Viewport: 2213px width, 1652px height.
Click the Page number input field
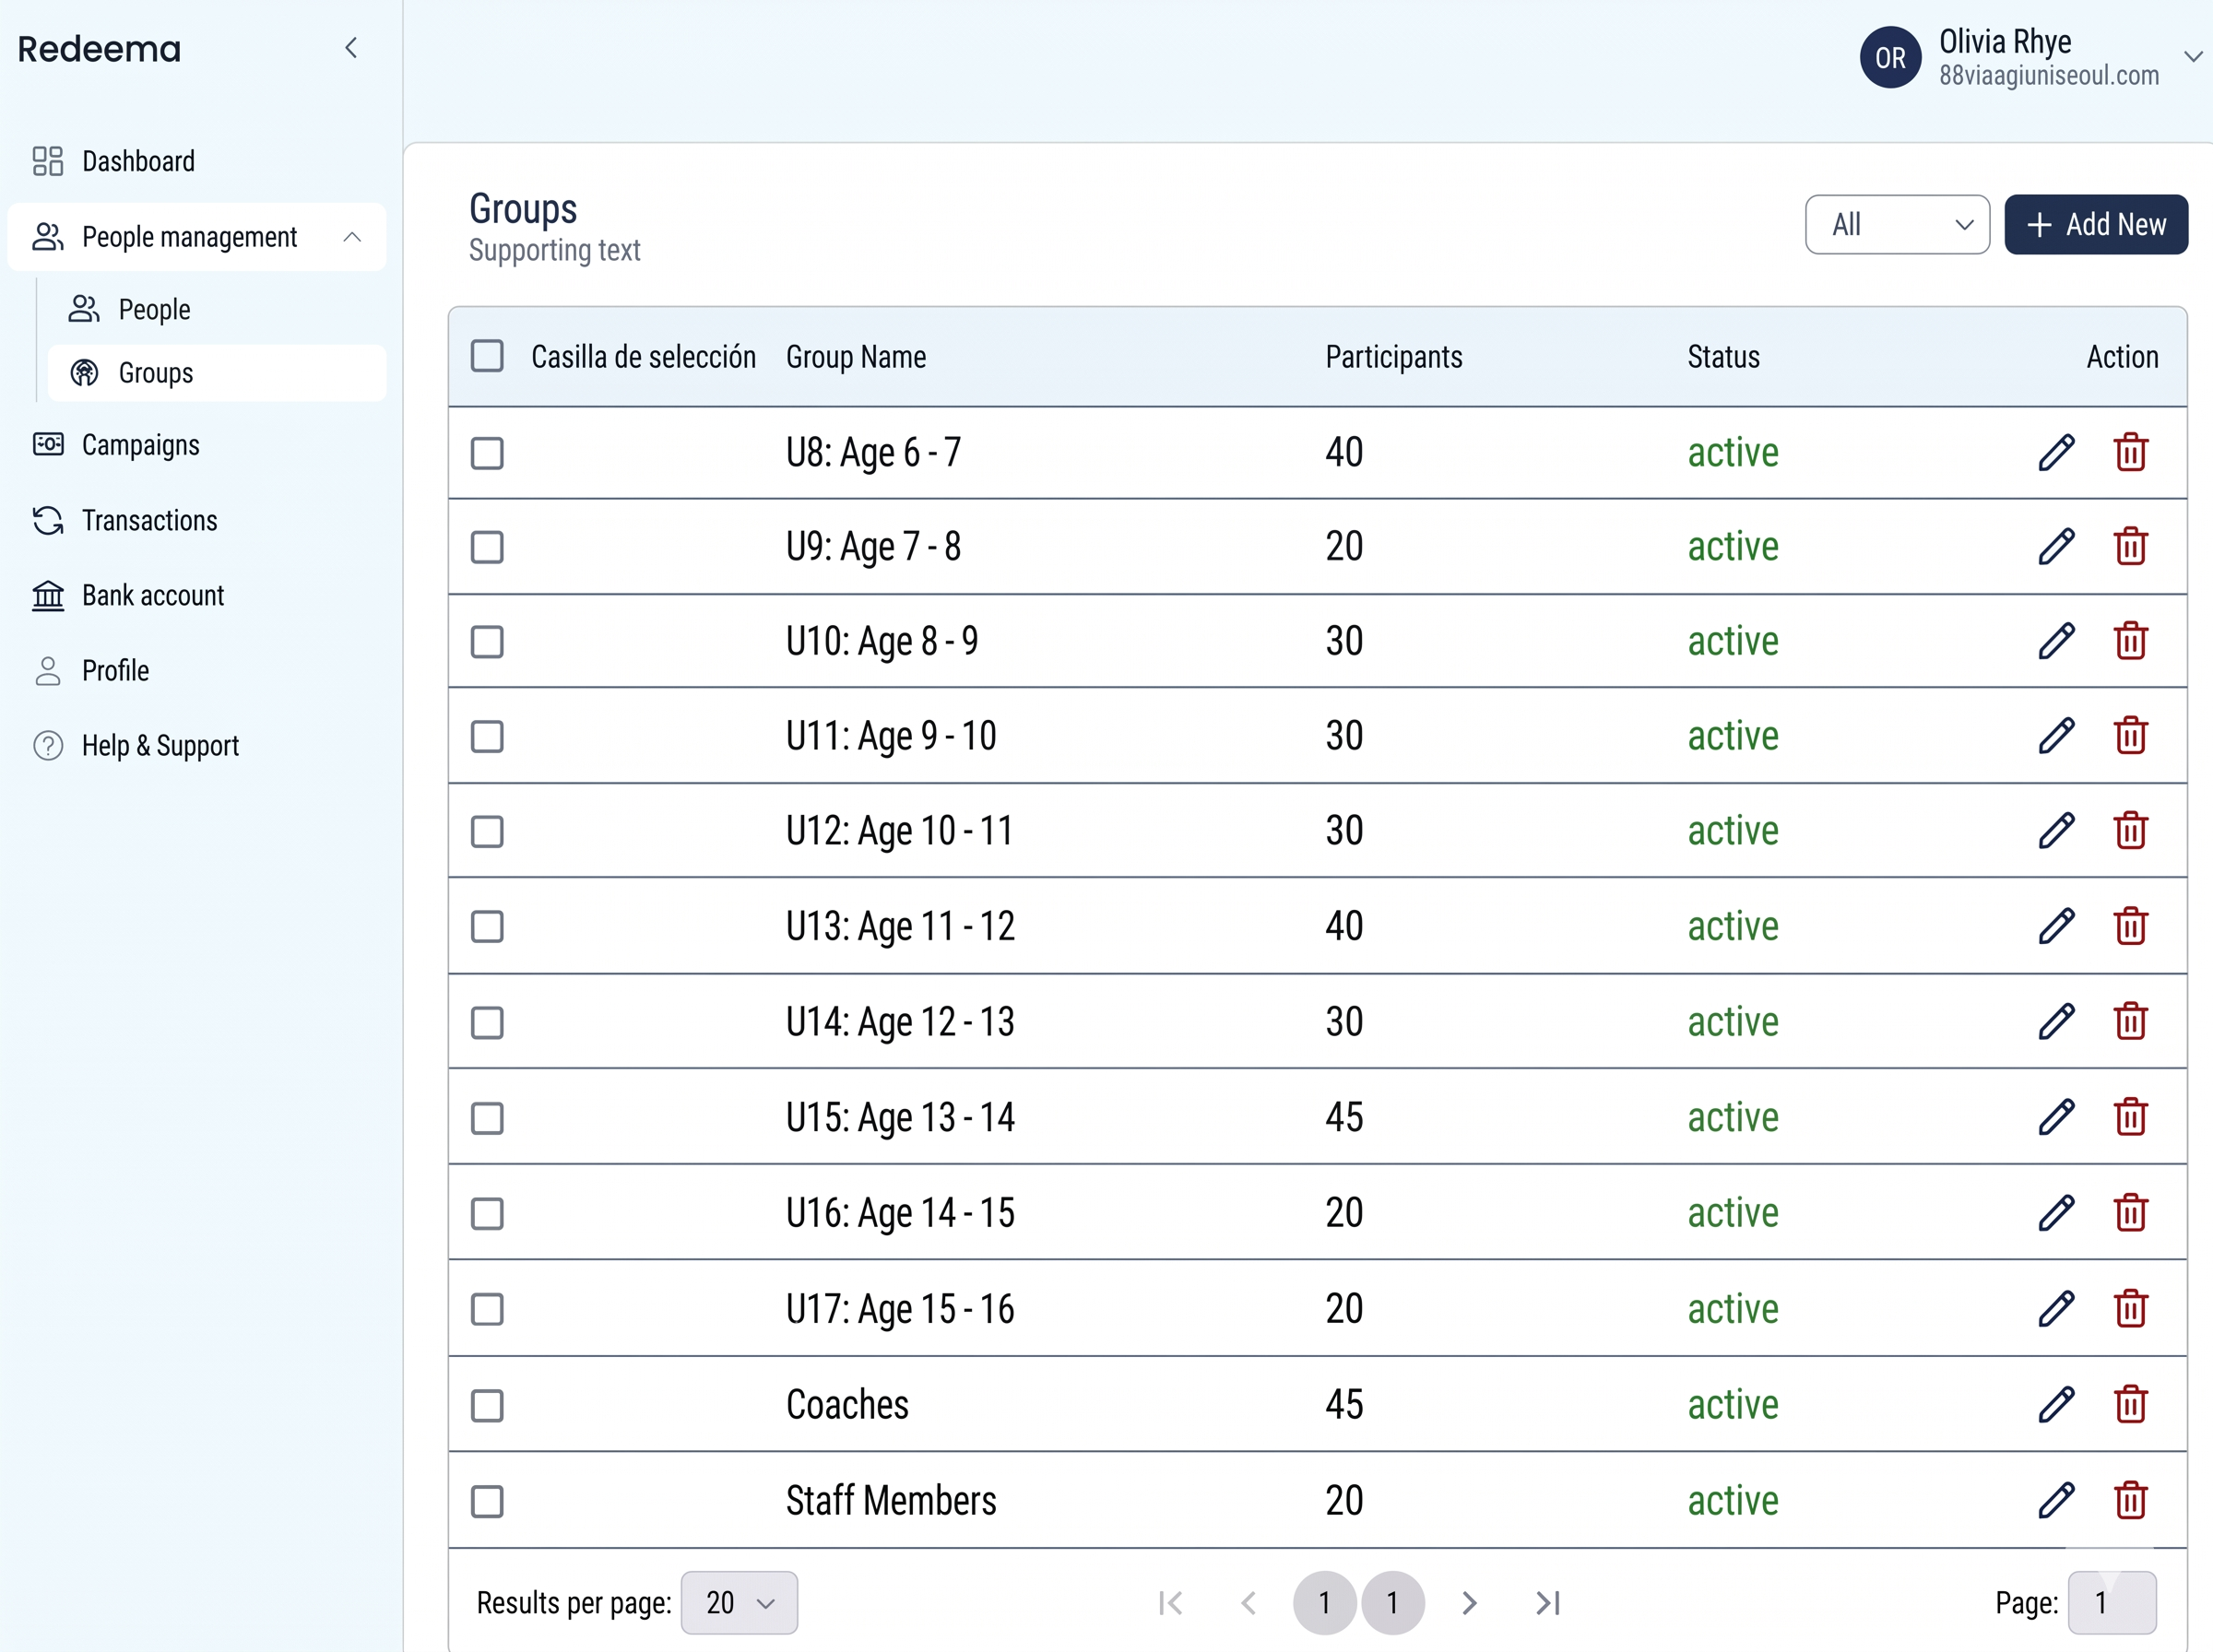(x=2112, y=1603)
